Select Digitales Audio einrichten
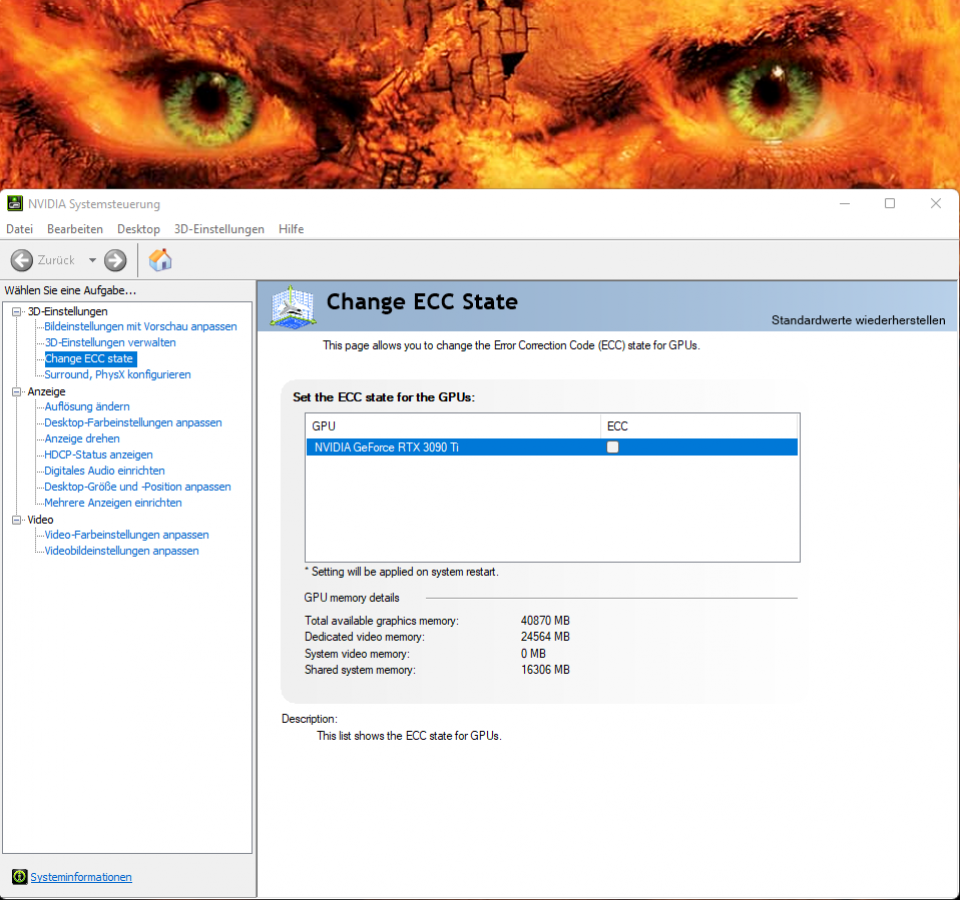This screenshot has width=960, height=900. coord(105,470)
